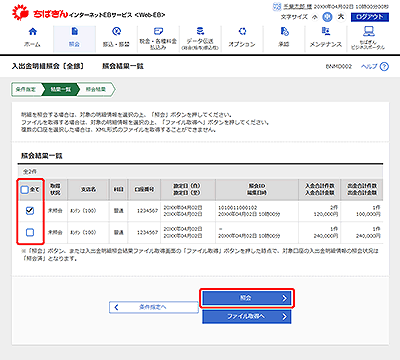Open the メンテナンス icon menu
The width and height of the screenshot is (400, 360).
pyautogui.click(x=326, y=32)
